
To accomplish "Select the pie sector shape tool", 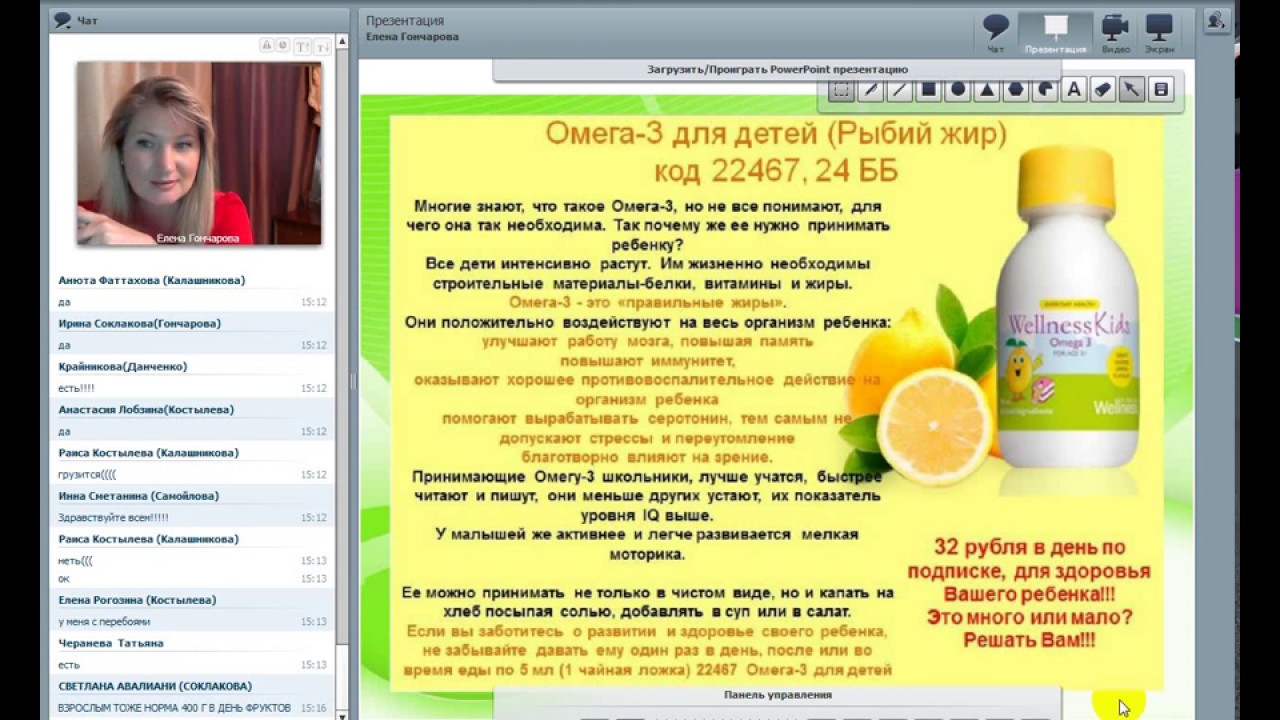I will click(x=1044, y=90).
